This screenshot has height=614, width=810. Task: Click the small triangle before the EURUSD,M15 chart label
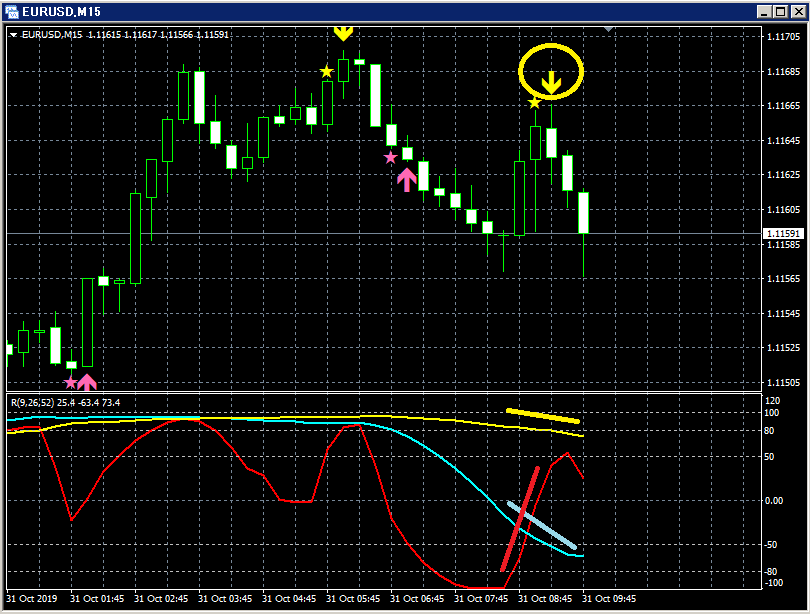13,35
